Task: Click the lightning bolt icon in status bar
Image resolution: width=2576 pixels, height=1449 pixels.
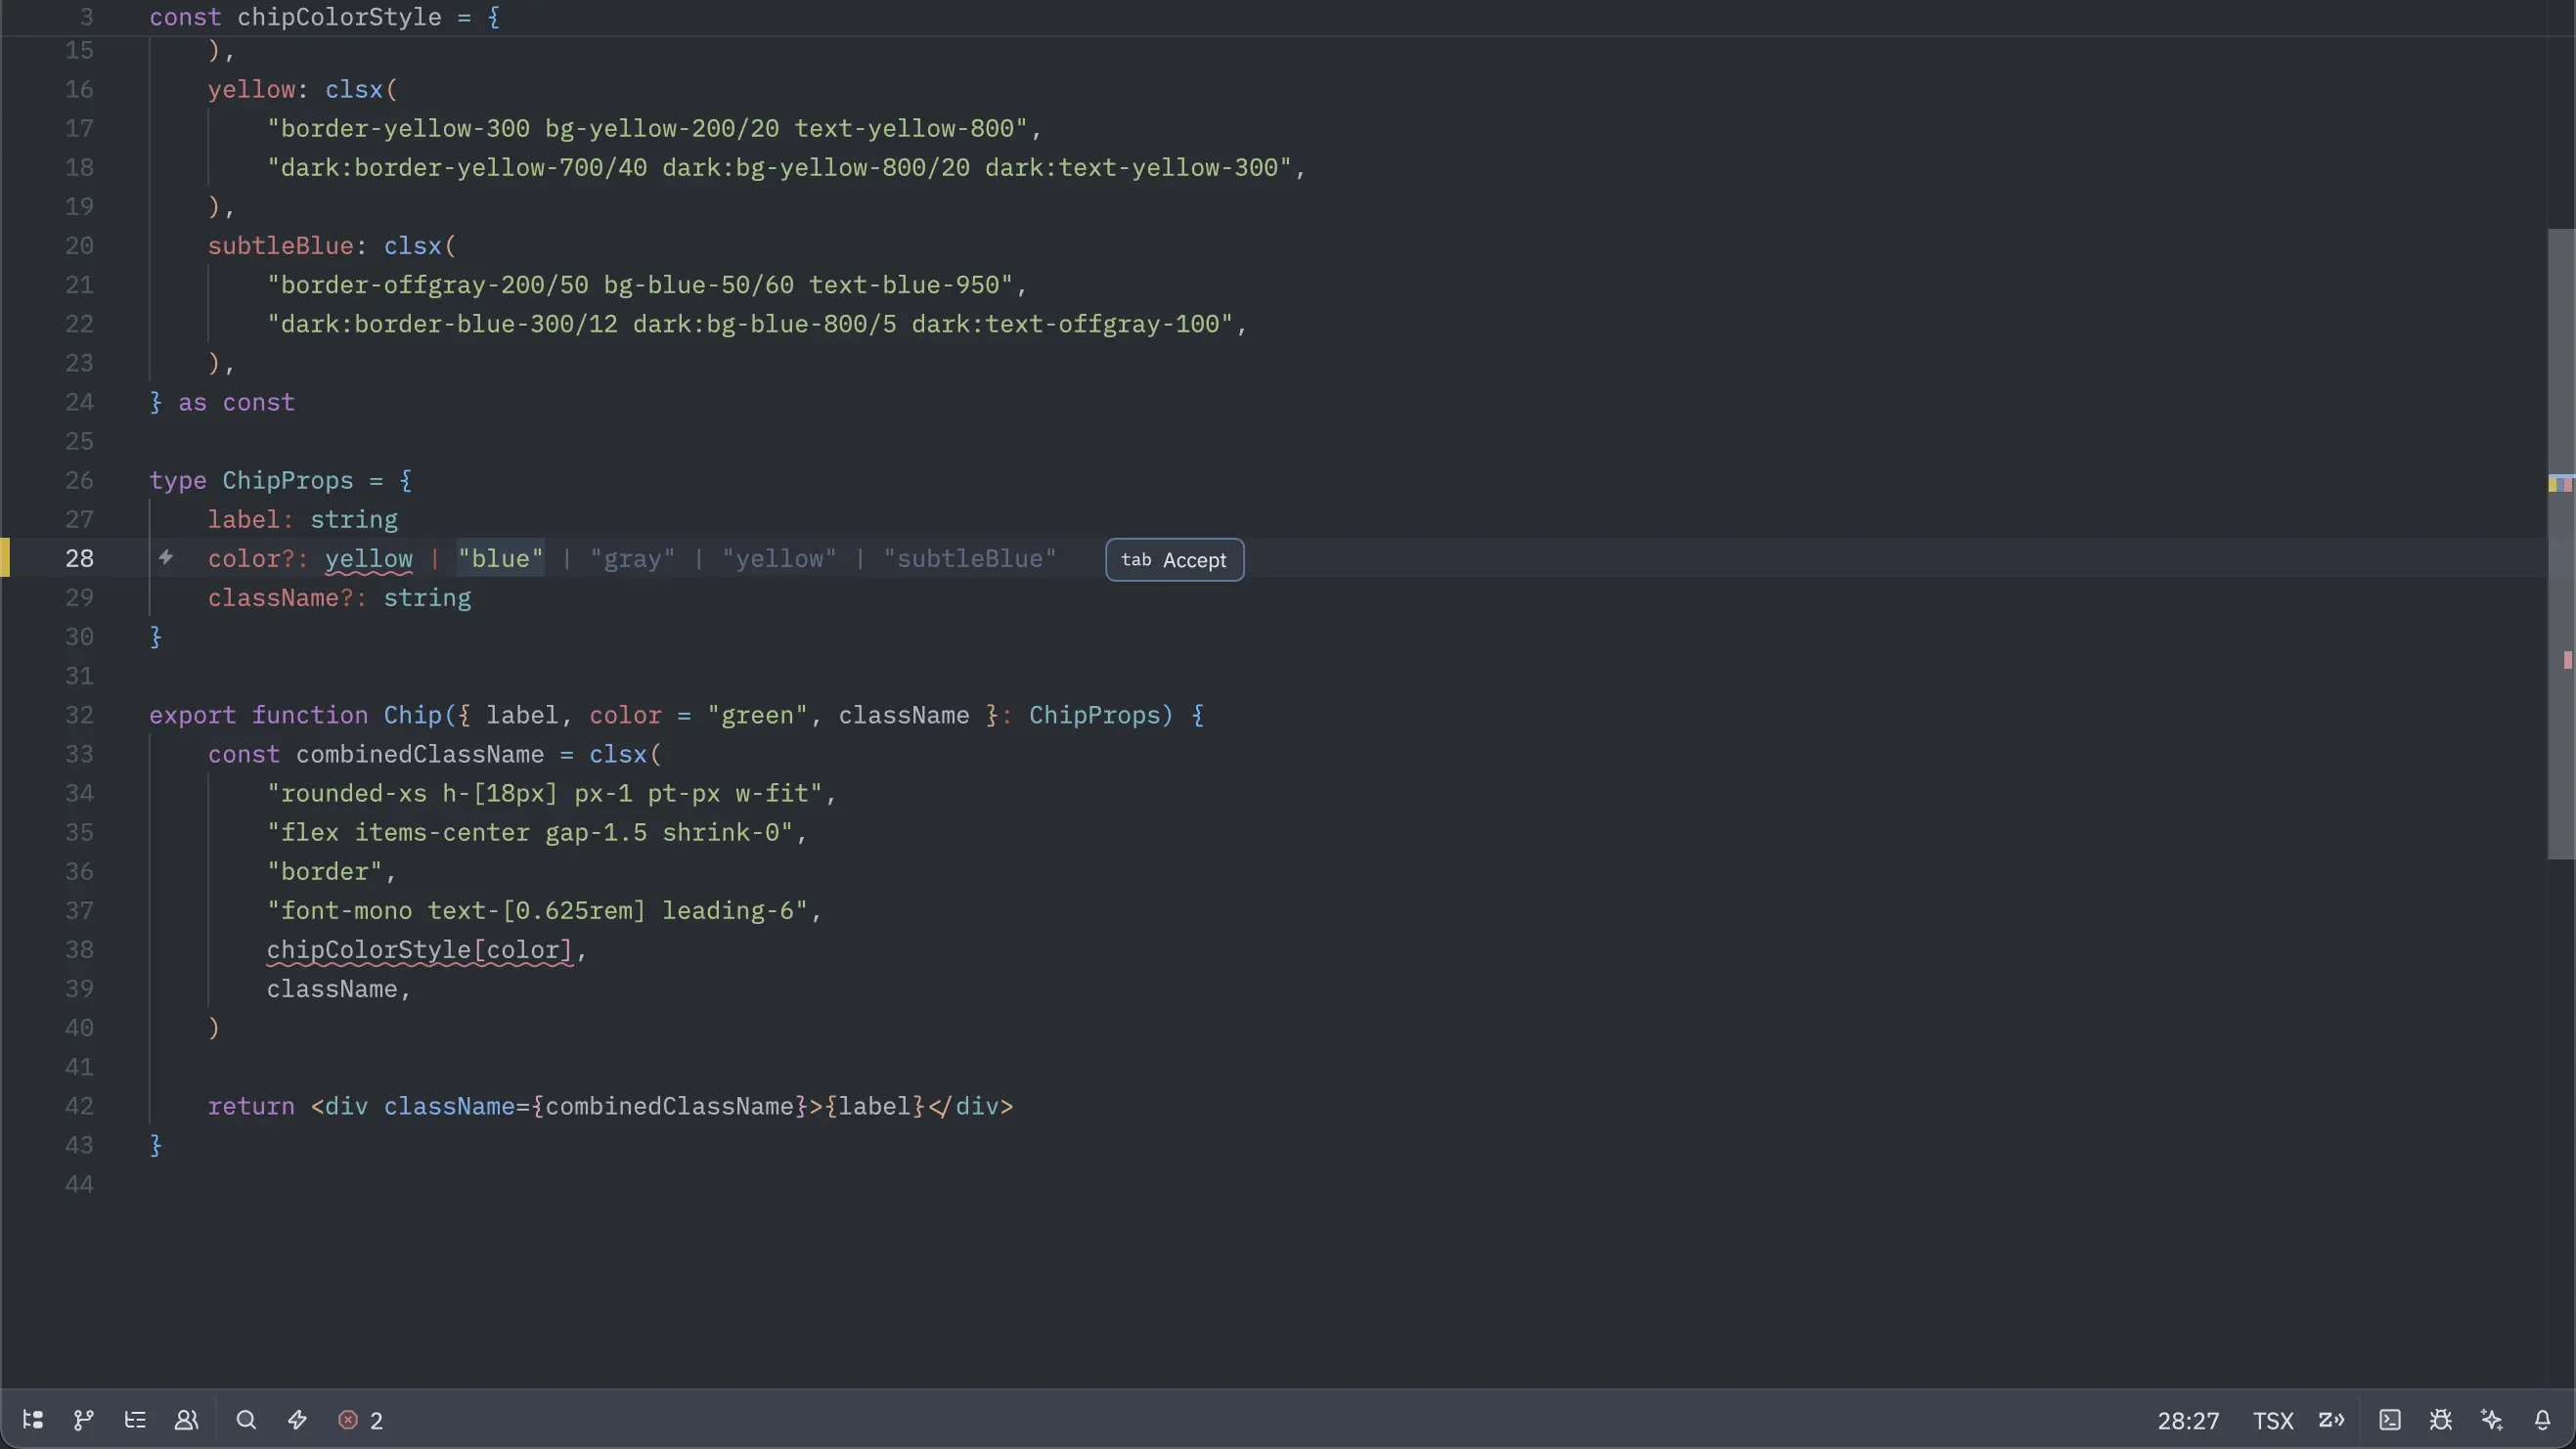Action: click(297, 1420)
